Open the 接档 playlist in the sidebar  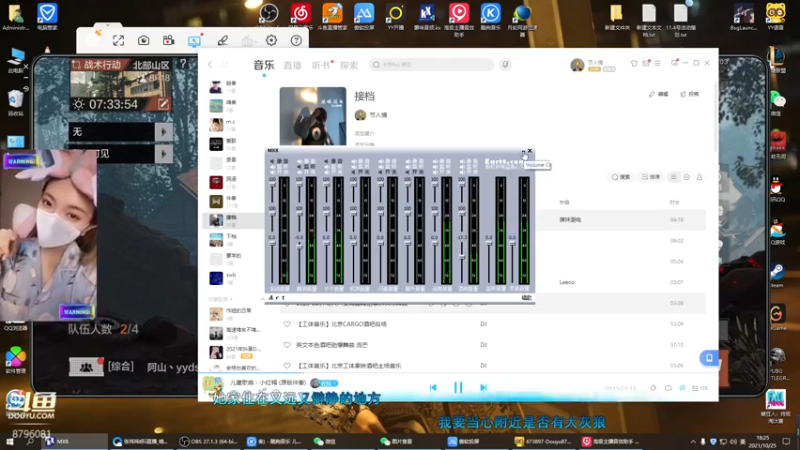pos(234,220)
